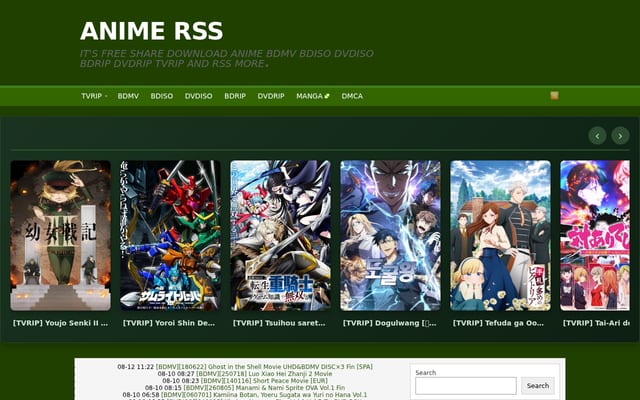Open the Luo Xiao Hei Zhanji 2 Movie link

coord(264,374)
